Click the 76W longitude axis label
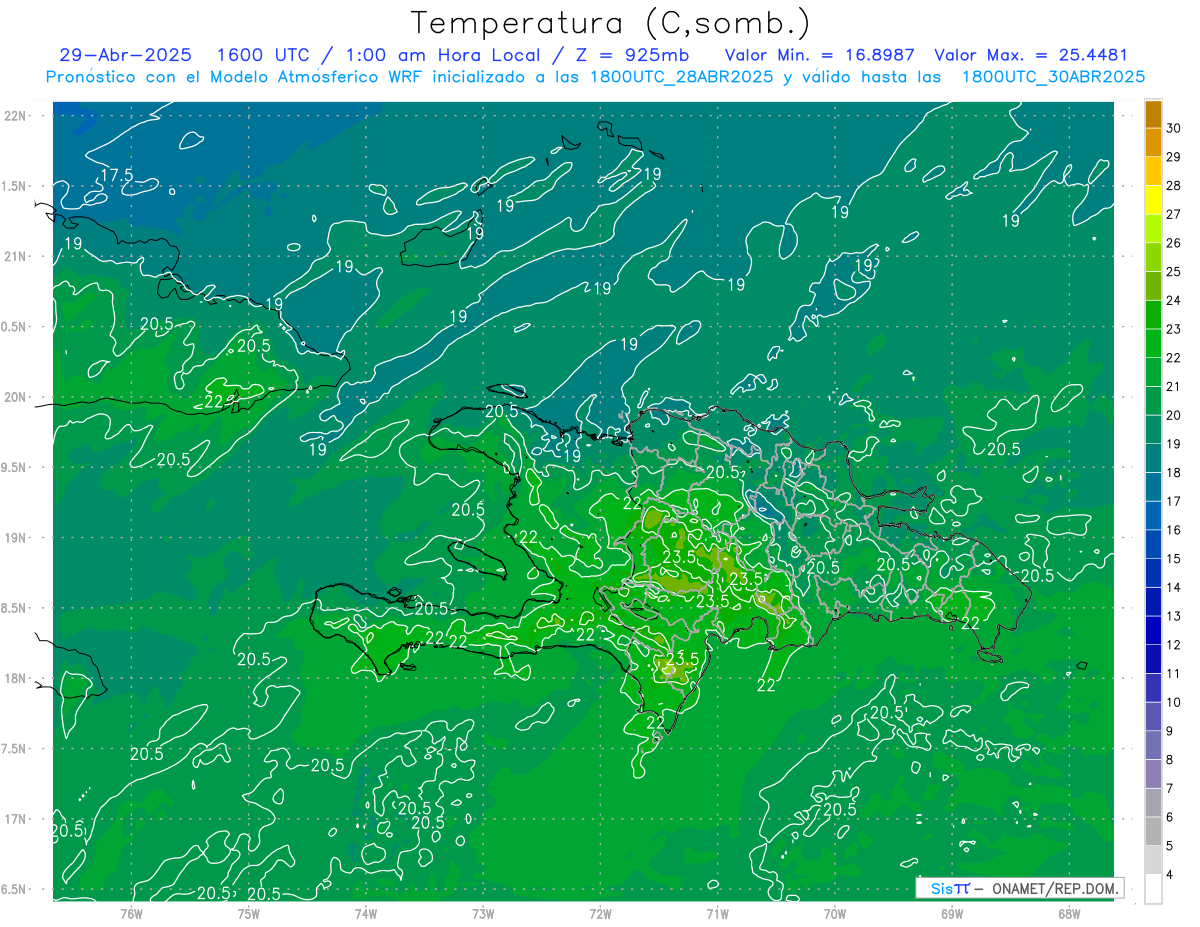The image size is (1200, 927). [x=131, y=912]
